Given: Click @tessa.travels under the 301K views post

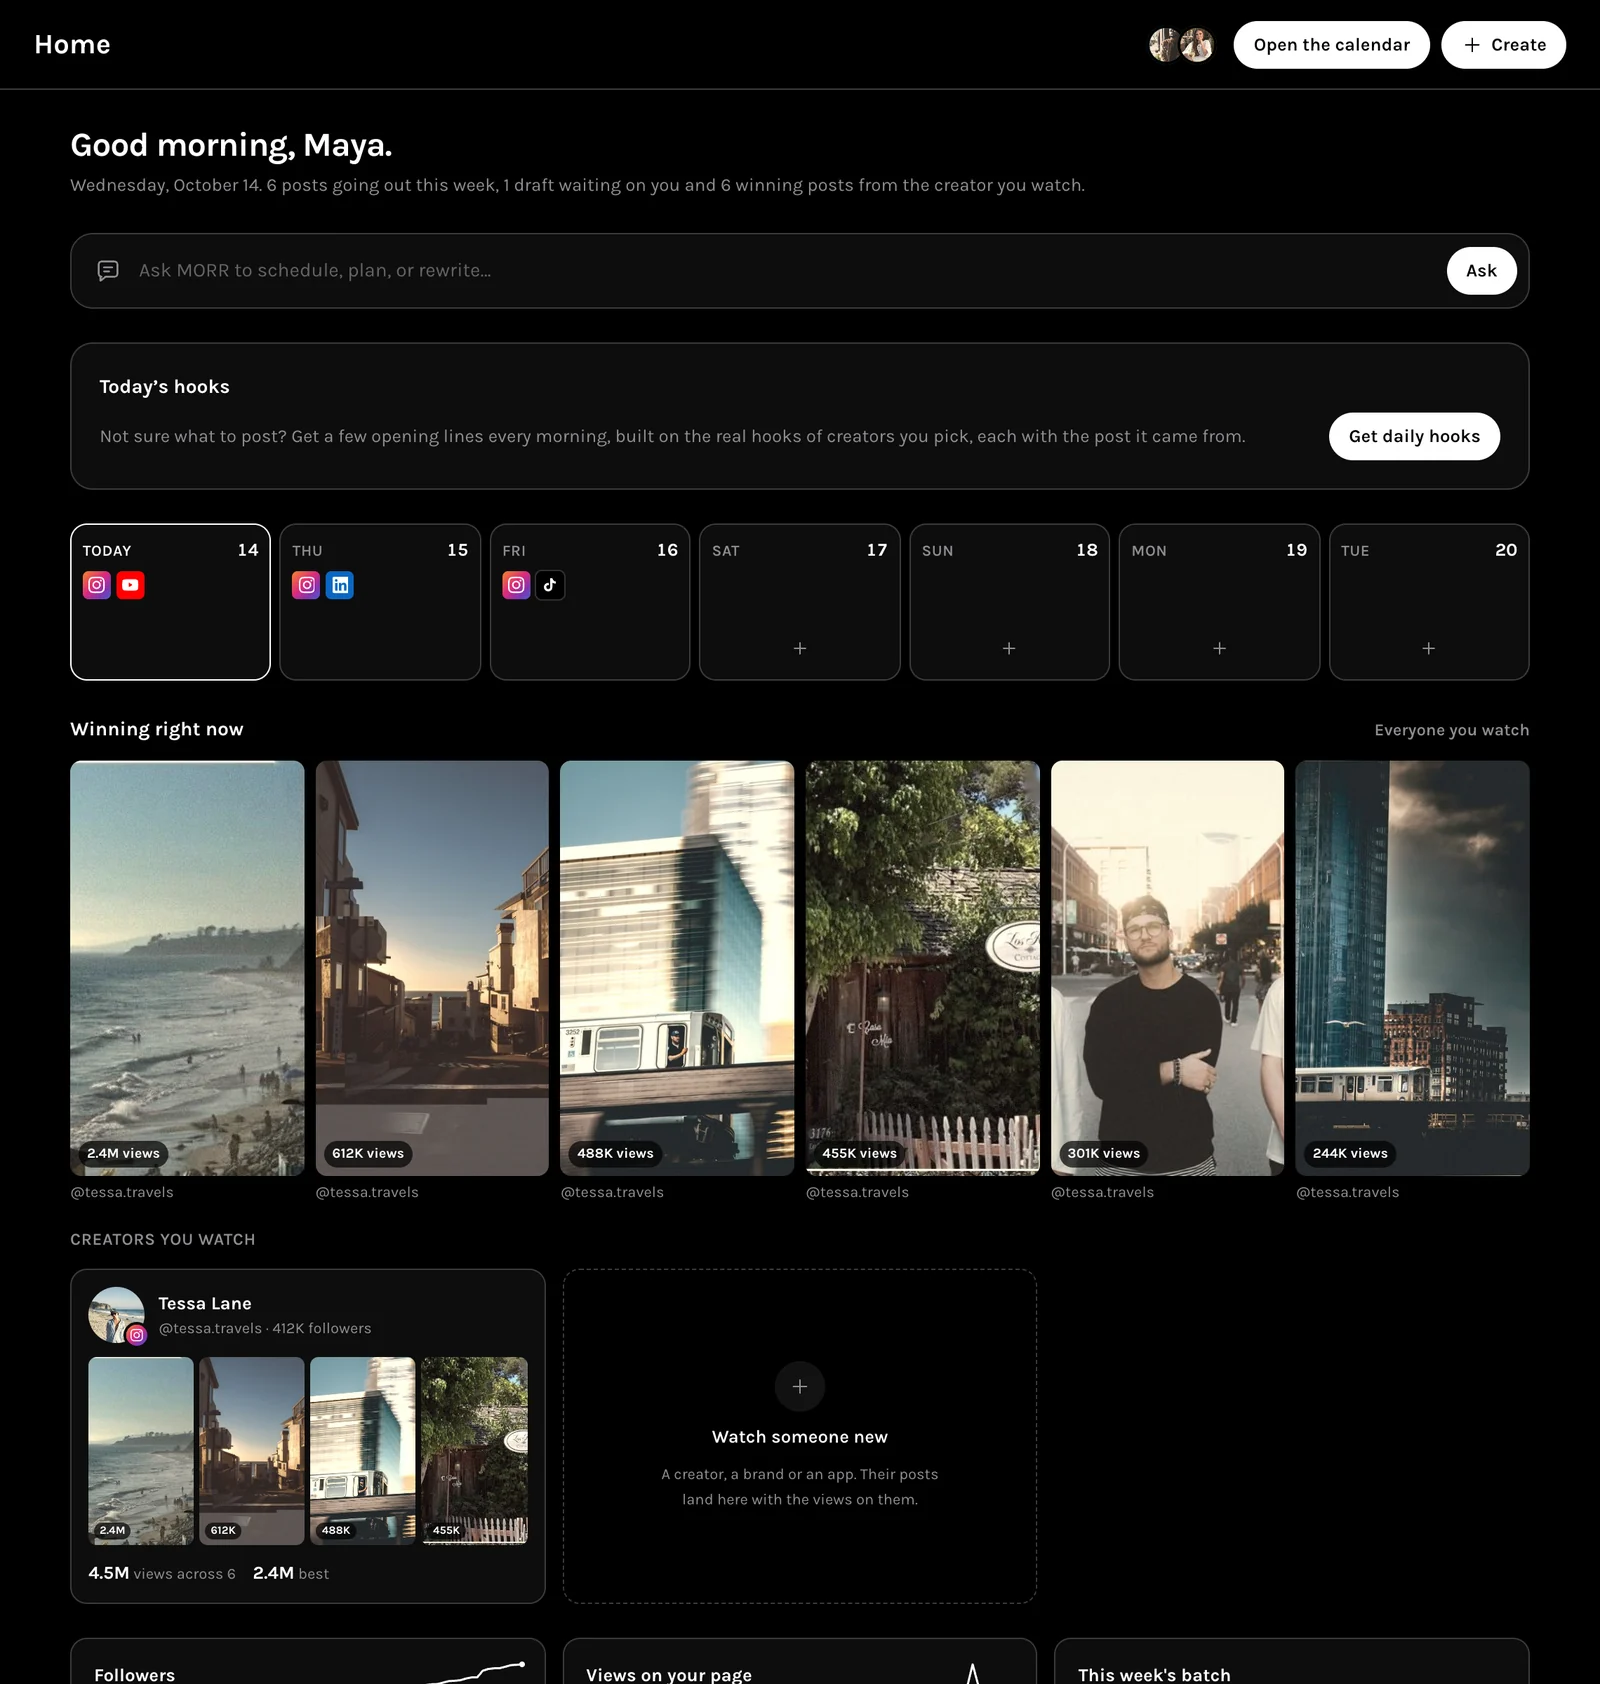Looking at the screenshot, I should coord(1102,1192).
